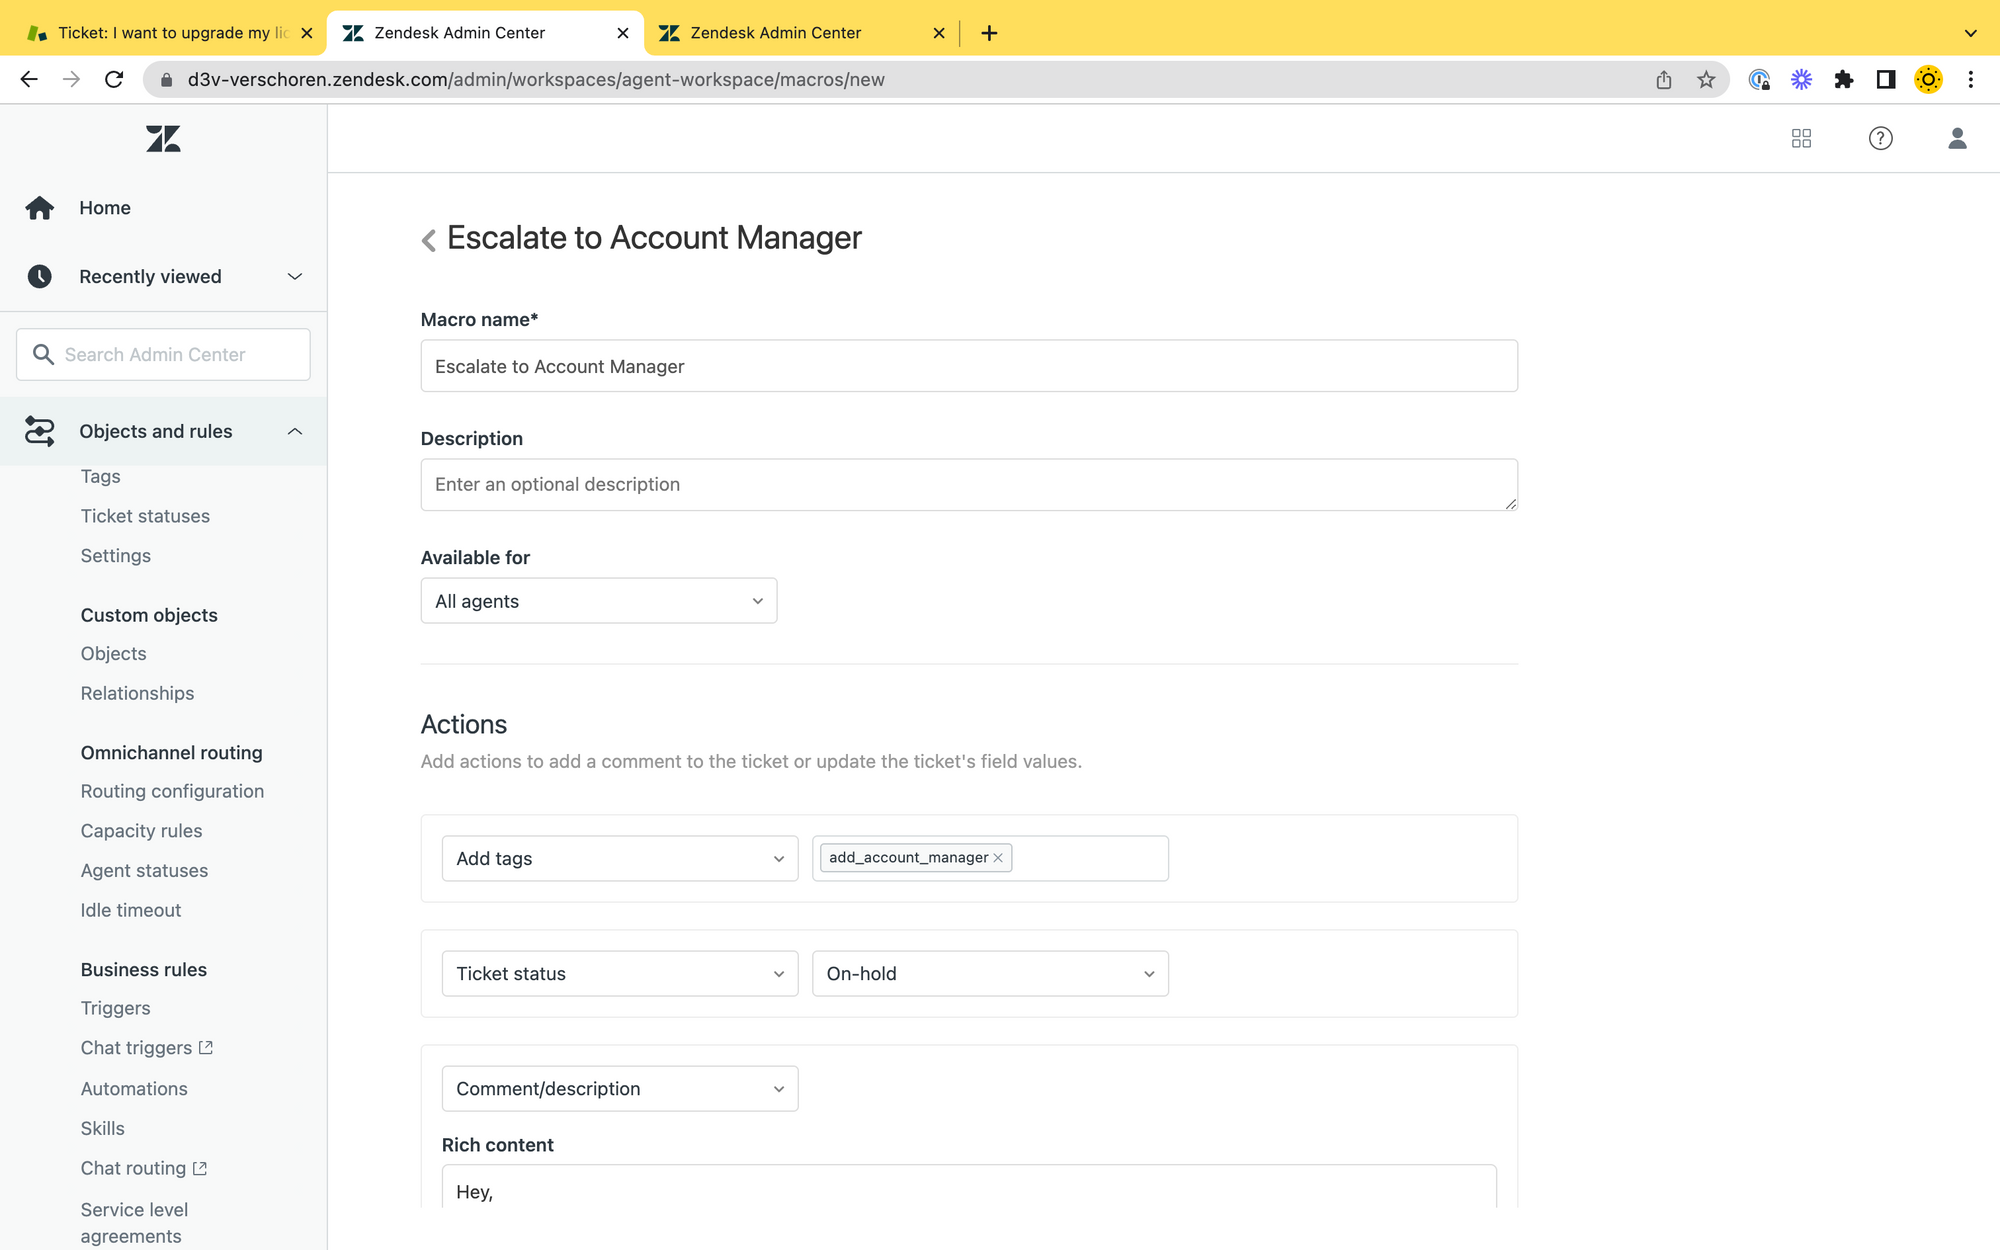Click the Description text field
This screenshot has width=2000, height=1250.
point(968,485)
